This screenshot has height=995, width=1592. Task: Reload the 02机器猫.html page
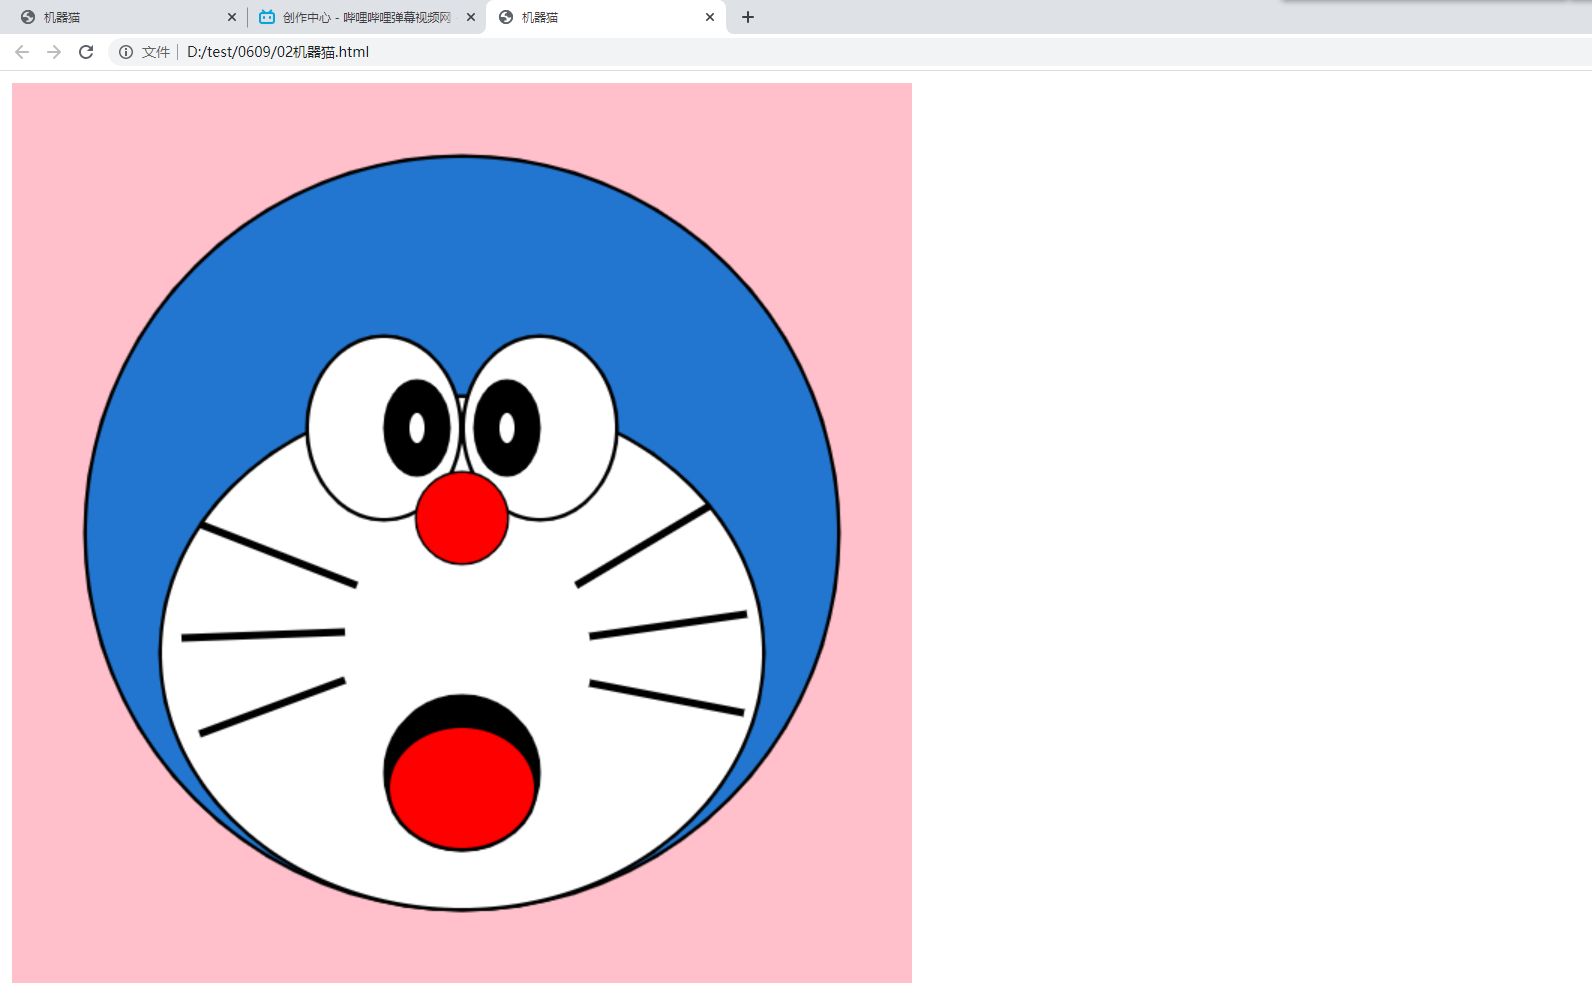click(x=86, y=52)
